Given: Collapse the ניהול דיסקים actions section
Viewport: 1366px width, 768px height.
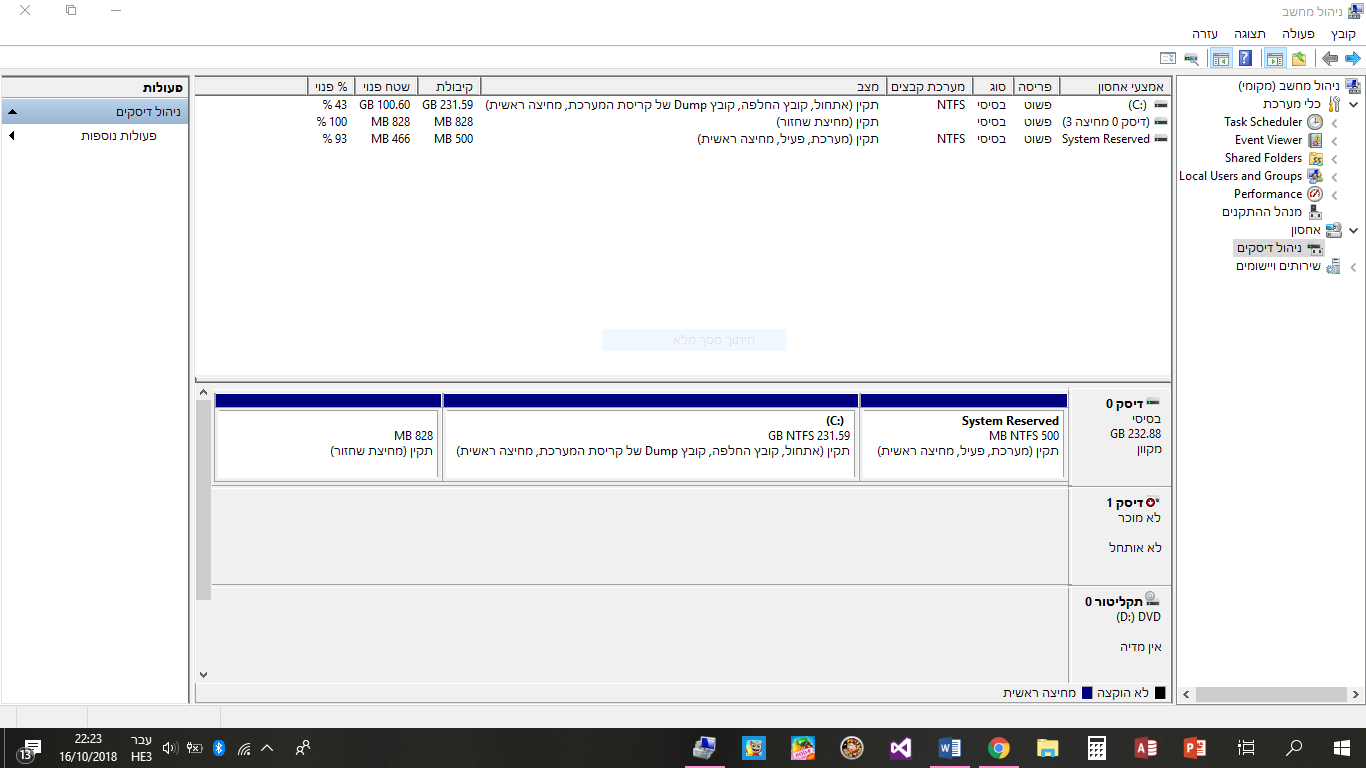Looking at the screenshot, I should [12, 112].
